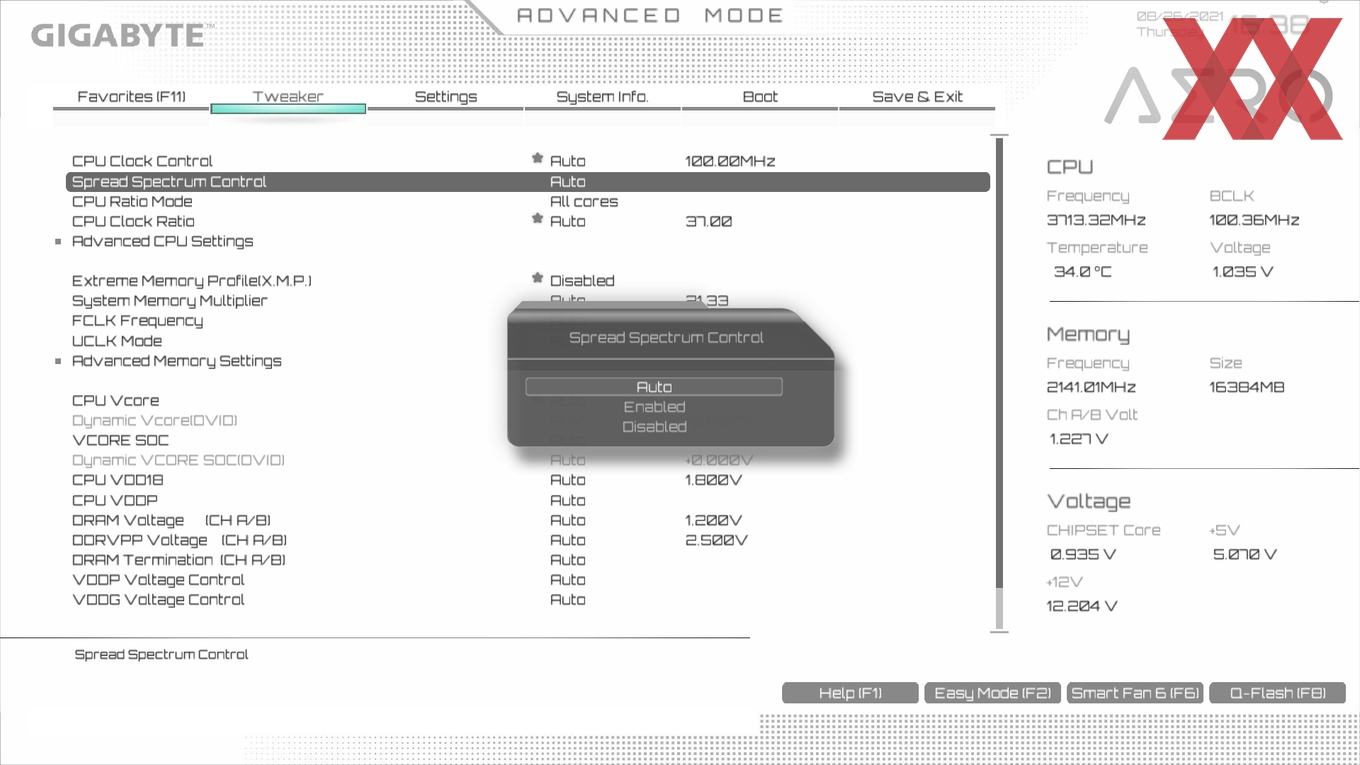Open Smart Fan 6 (F6)

coord(1135,693)
